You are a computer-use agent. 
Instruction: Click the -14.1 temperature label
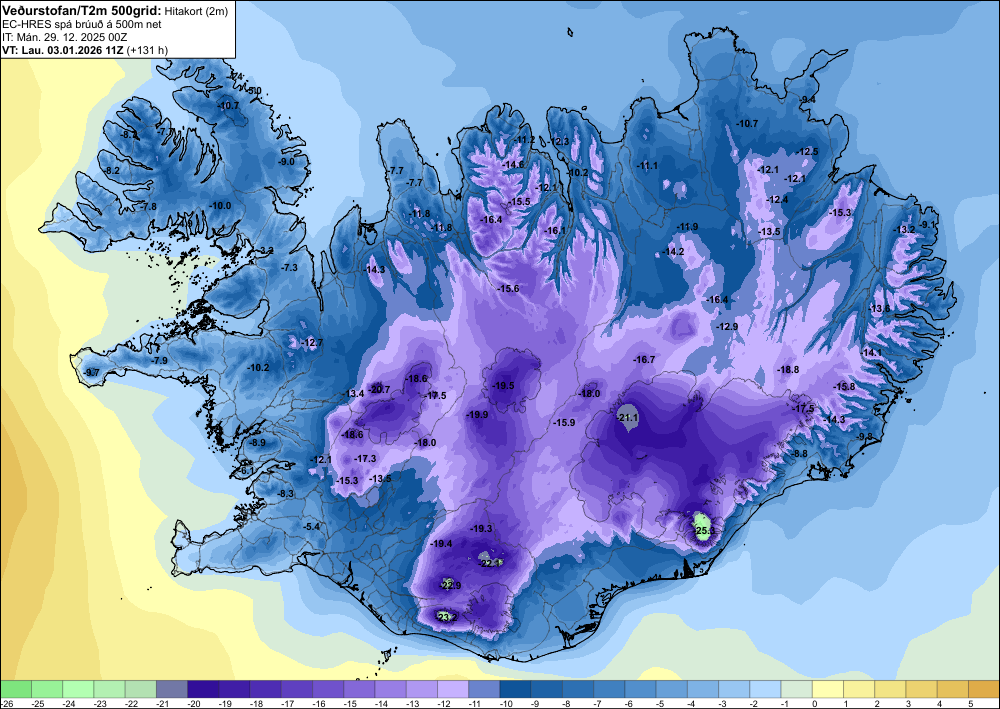click(871, 353)
